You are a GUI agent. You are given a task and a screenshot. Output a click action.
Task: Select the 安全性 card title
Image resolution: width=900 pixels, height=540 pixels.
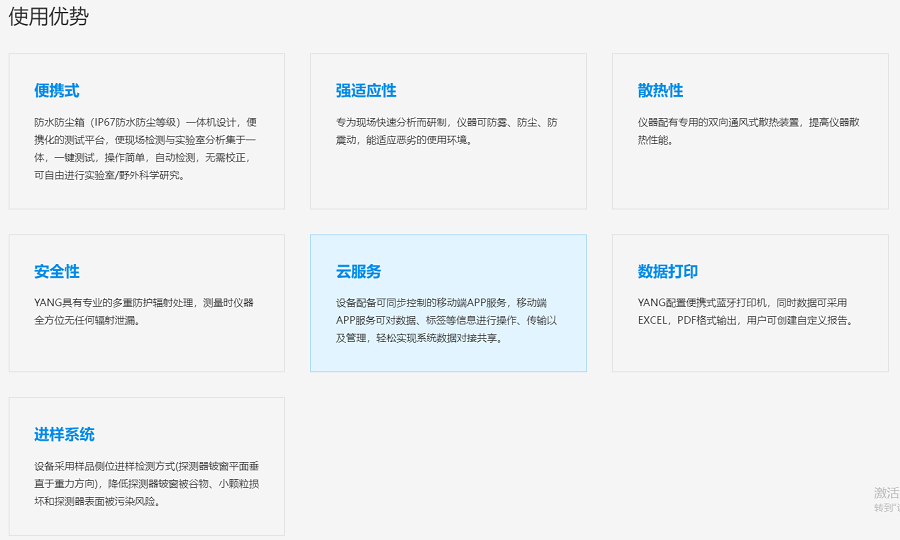click(x=57, y=272)
